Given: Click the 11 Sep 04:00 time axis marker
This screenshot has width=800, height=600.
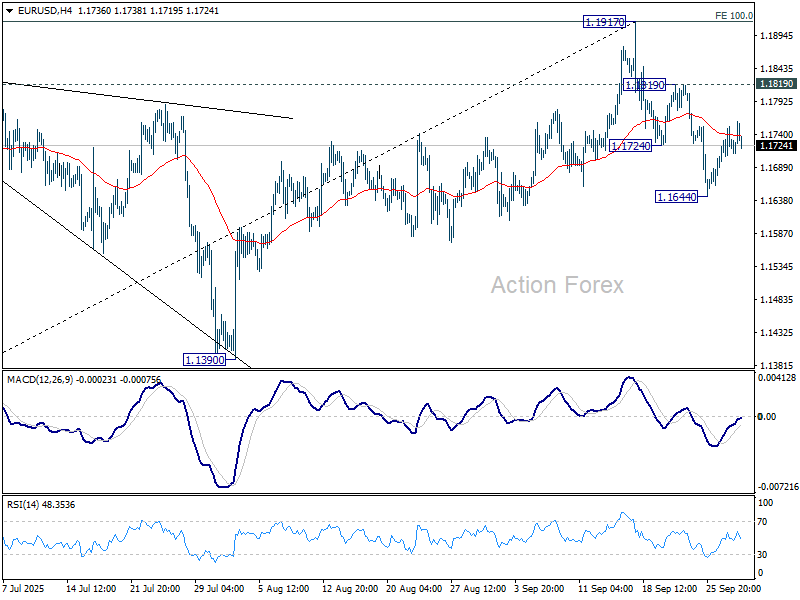Looking at the screenshot, I should (x=606, y=590).
